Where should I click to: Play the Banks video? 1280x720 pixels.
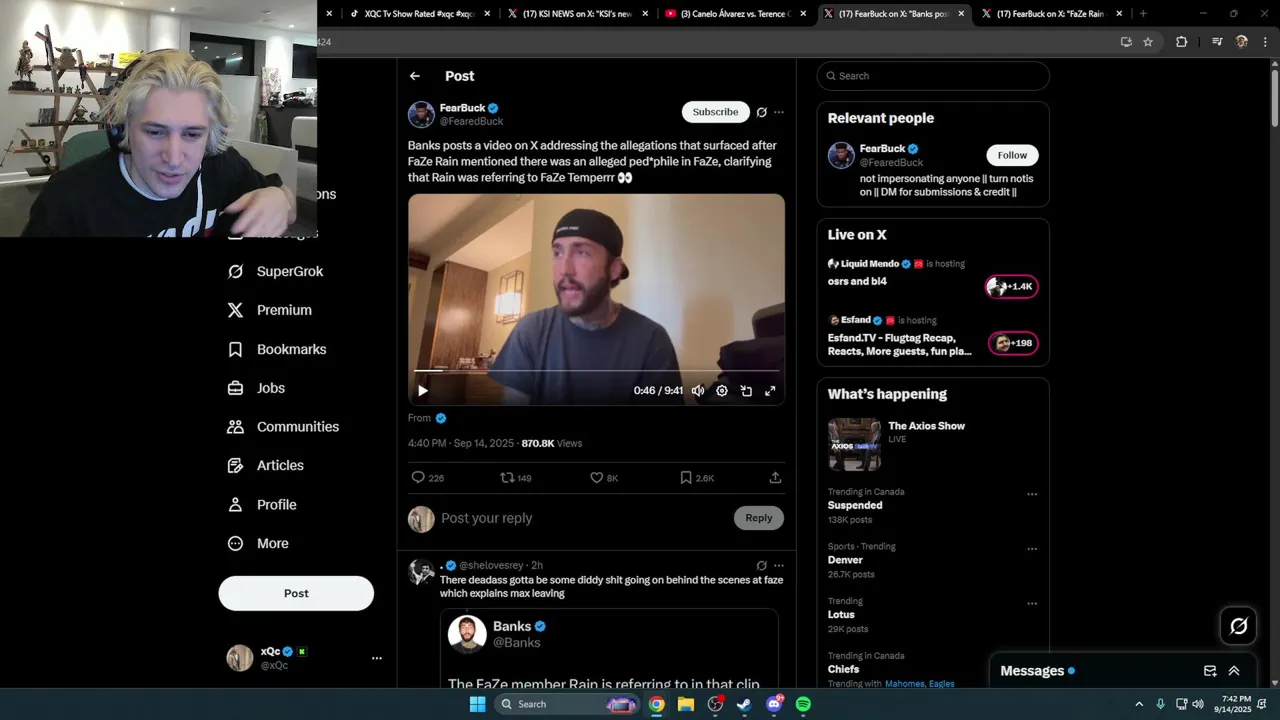point(423,391)
